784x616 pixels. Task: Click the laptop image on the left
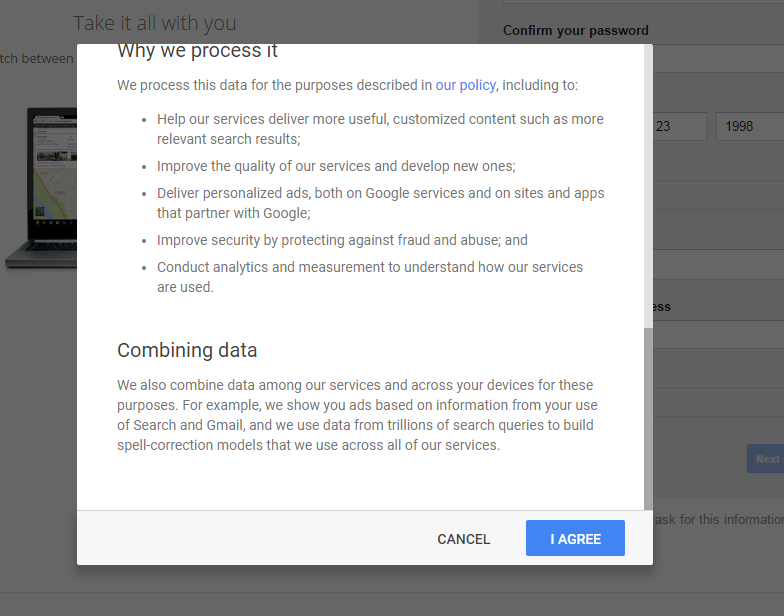pos(40,190)
